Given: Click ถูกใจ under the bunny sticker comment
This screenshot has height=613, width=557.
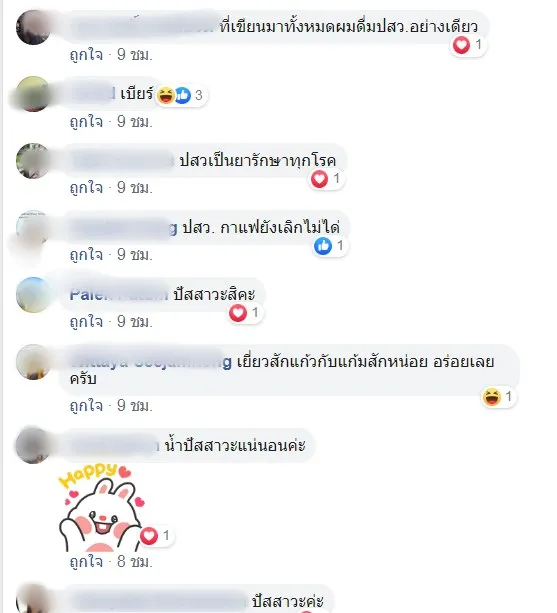Looking at the screenshot, I should tap(86, 562).
